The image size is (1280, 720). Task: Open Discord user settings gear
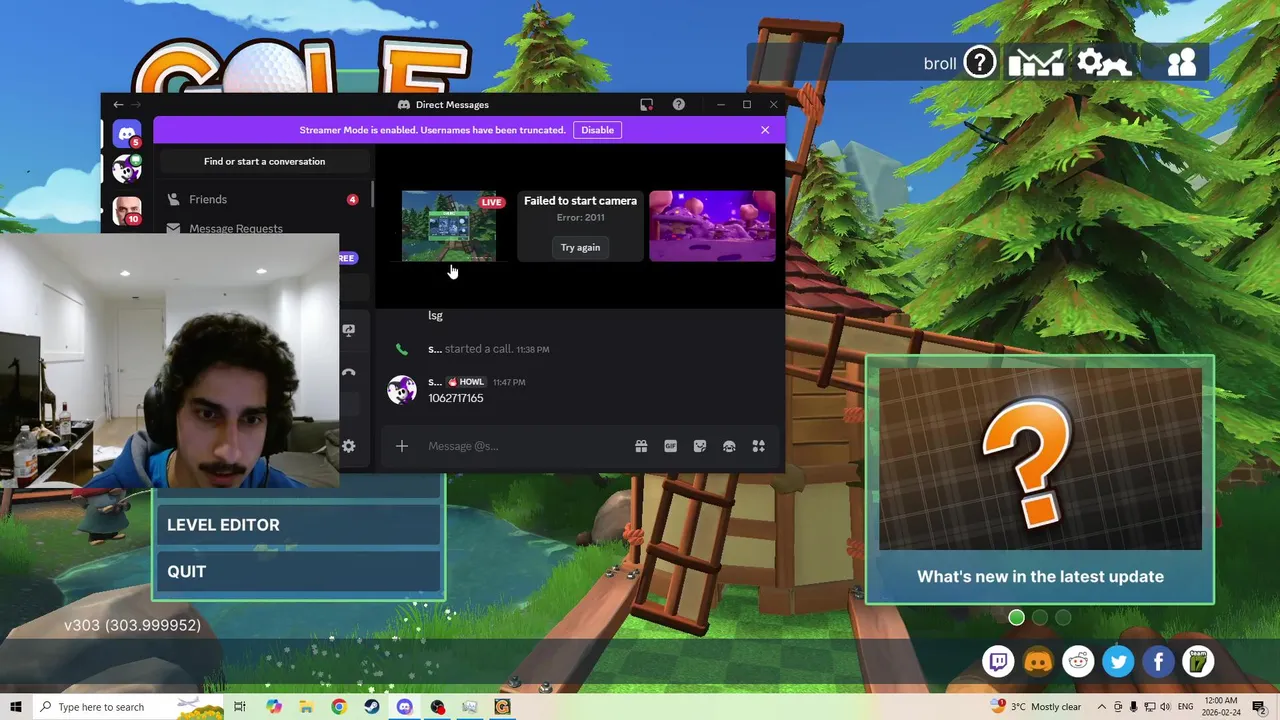(348, 446)
